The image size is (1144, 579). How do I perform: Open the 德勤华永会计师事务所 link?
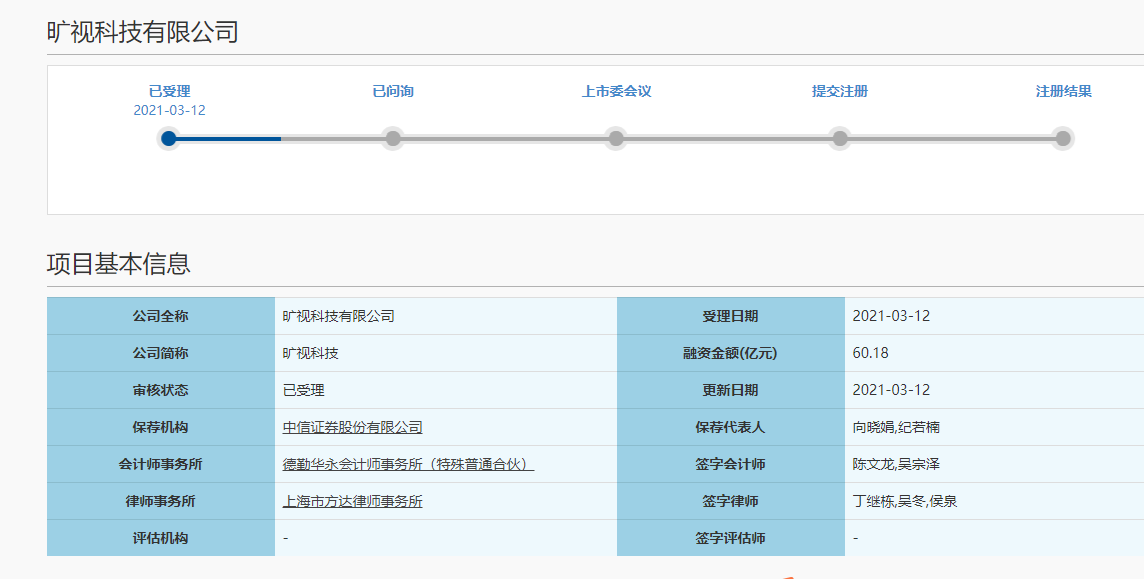pos(408,464)
